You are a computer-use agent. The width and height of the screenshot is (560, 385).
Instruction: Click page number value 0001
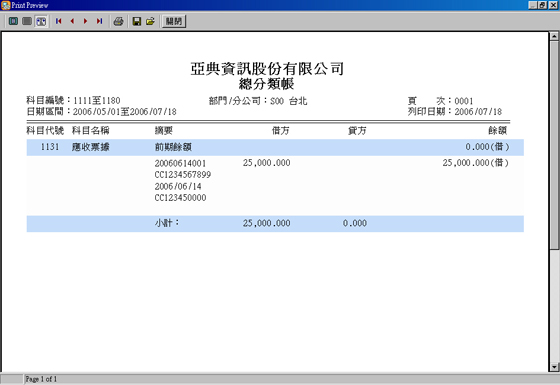tap(464, 101)
